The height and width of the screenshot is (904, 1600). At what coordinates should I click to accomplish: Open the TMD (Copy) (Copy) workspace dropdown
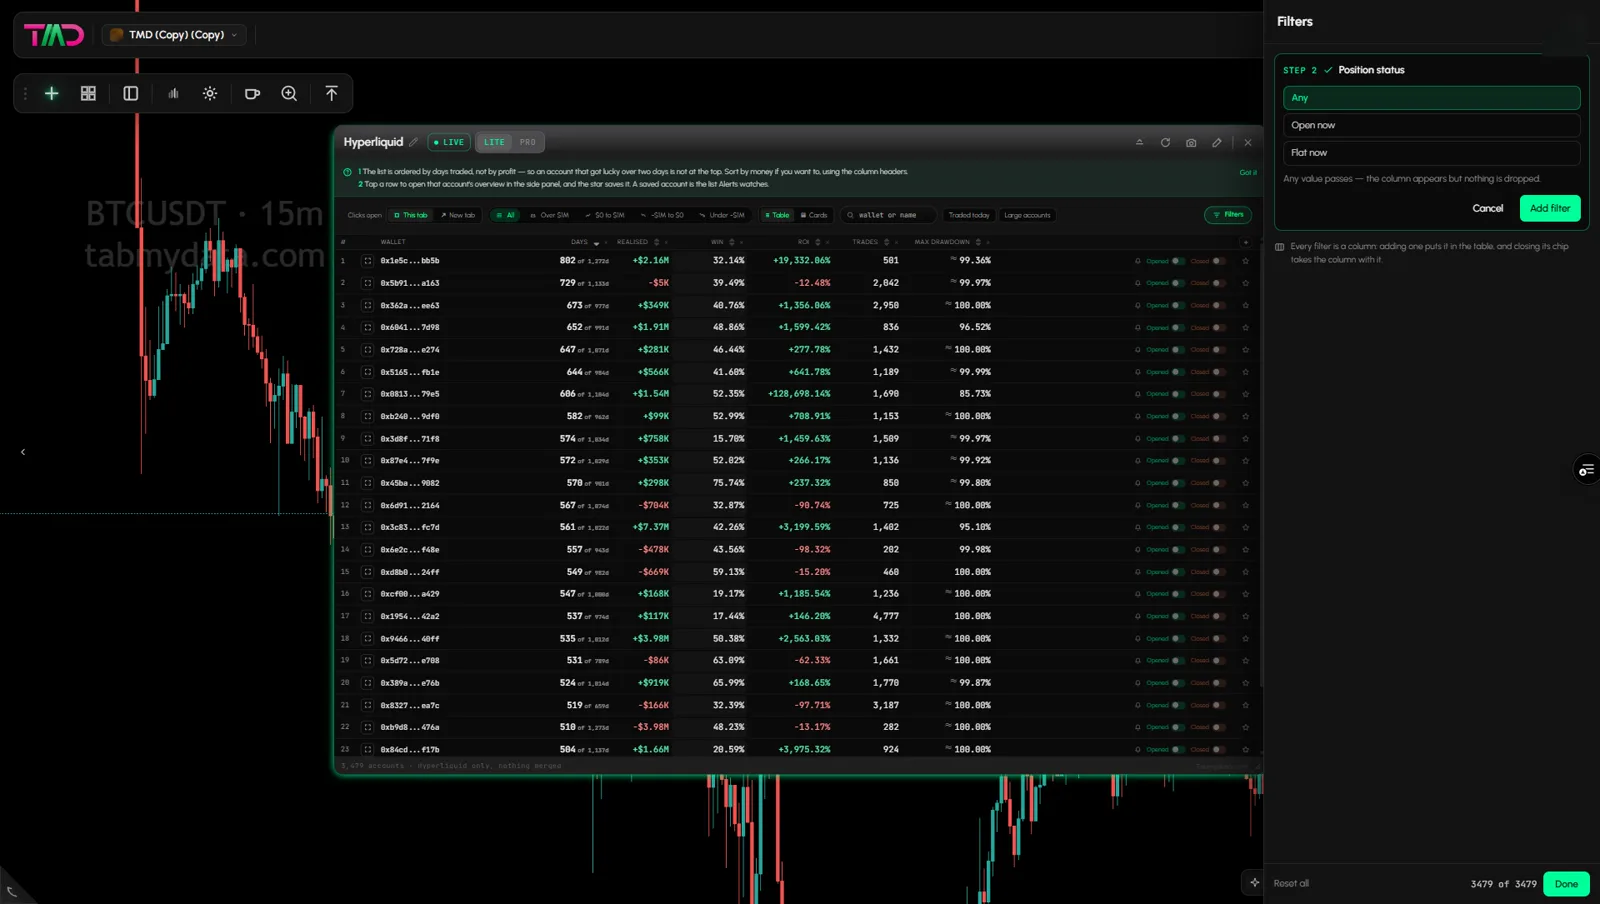pos(174,35)
